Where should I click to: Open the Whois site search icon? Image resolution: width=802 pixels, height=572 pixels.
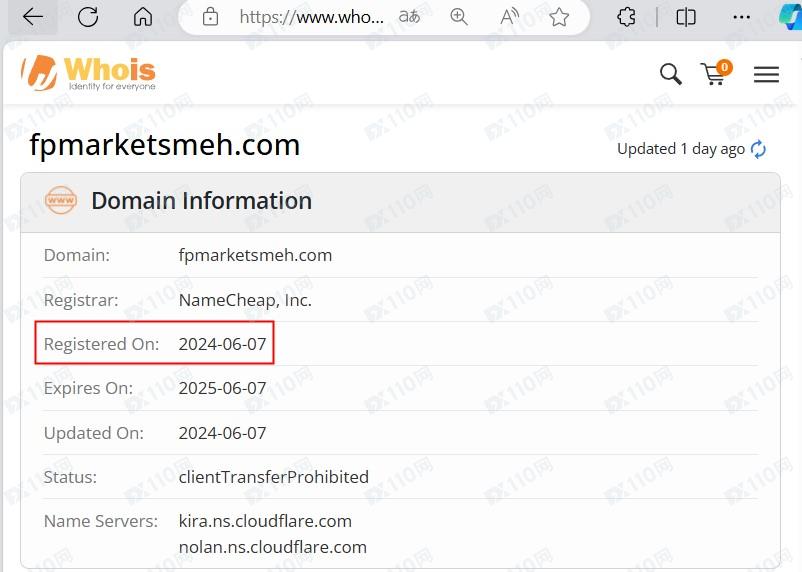click(x=670, y=74)
